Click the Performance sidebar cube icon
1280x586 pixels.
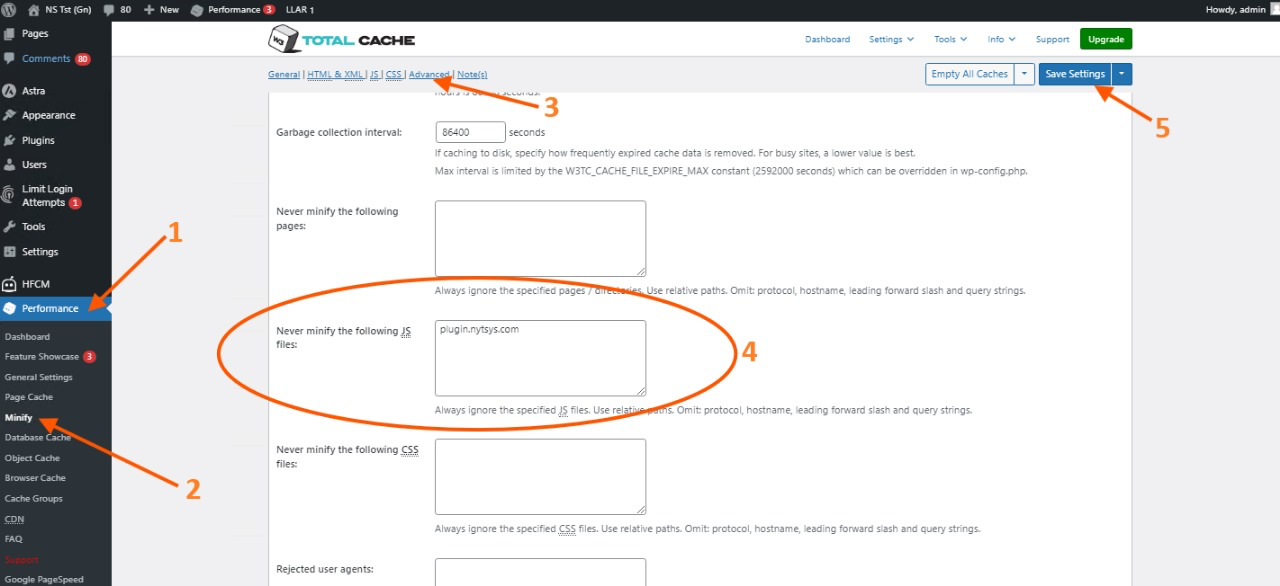point(10,308)
